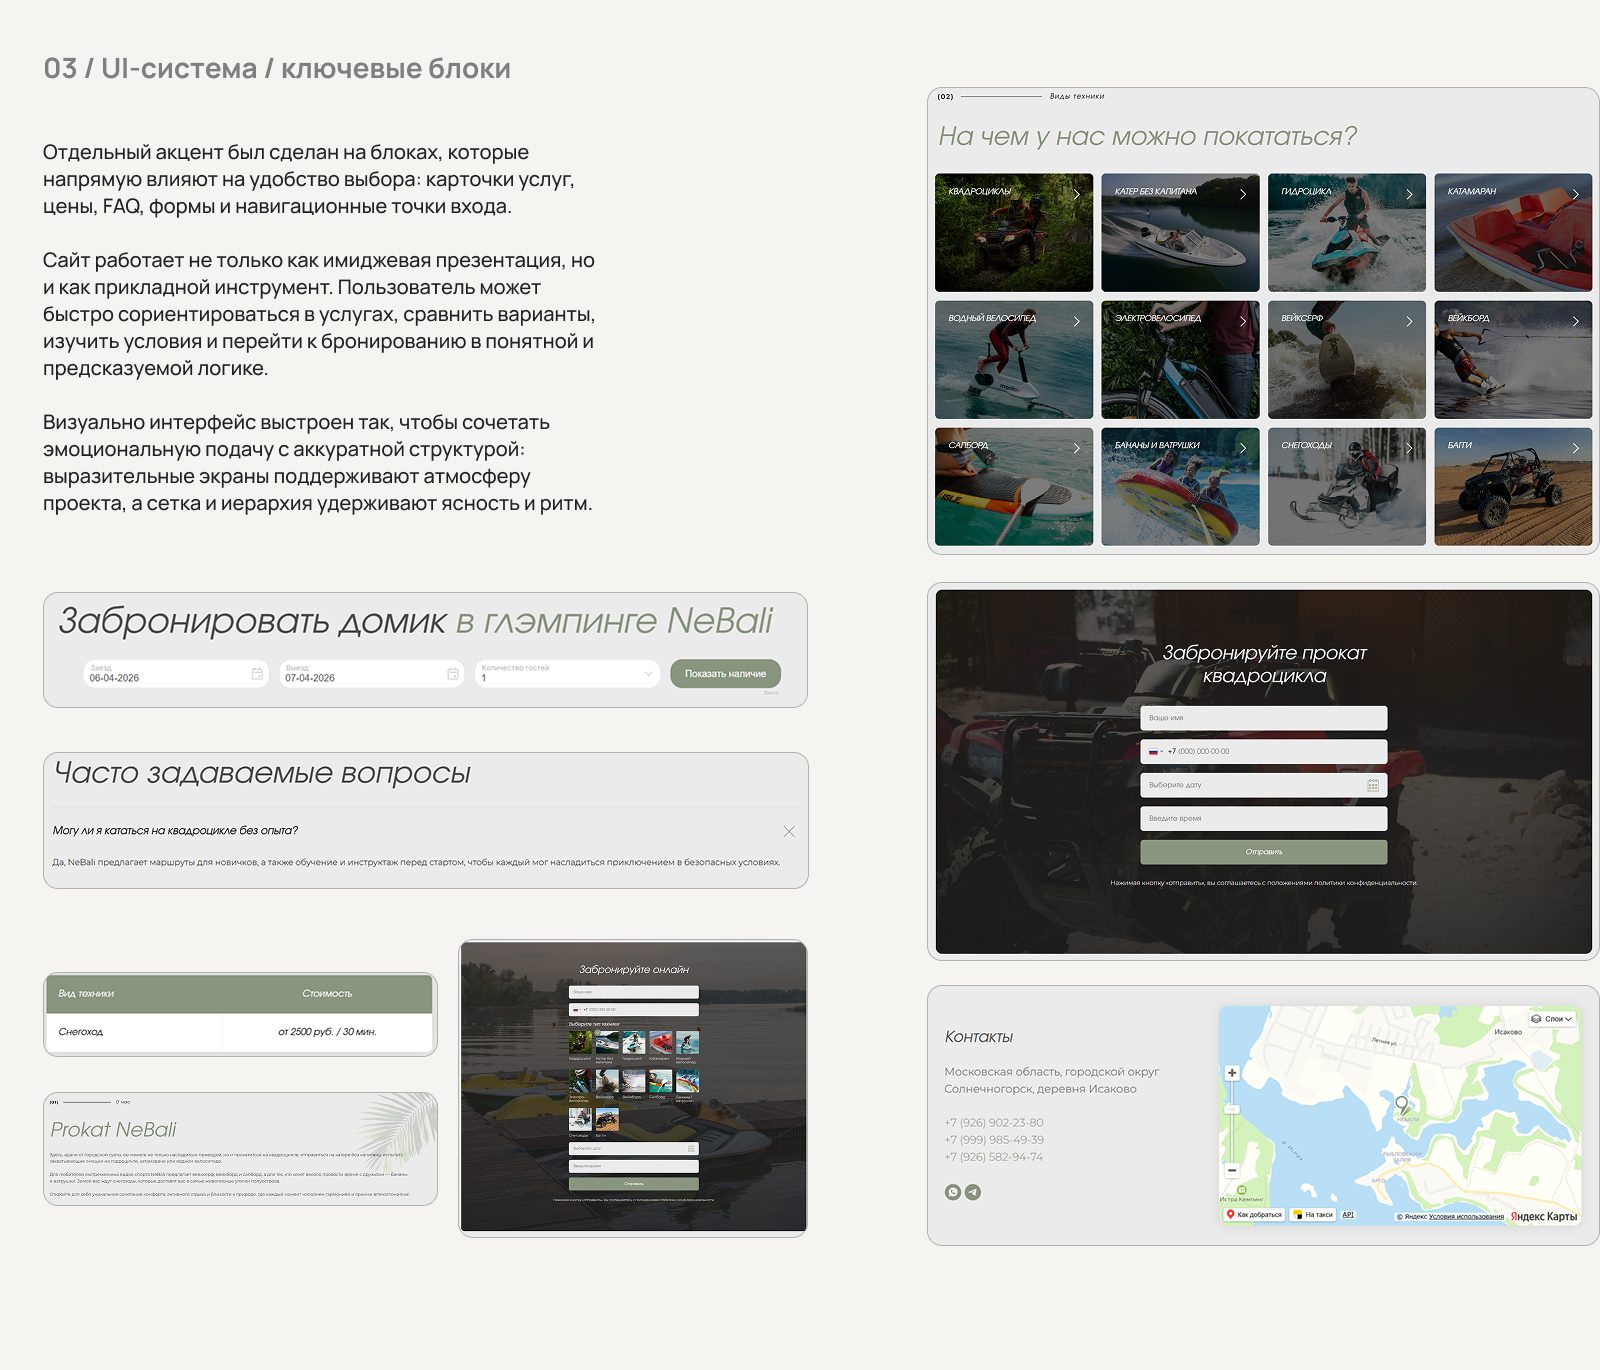Open the Снегоходы card
The height and width of the screenshot is (1370, 1600).
click(1347, 487)
